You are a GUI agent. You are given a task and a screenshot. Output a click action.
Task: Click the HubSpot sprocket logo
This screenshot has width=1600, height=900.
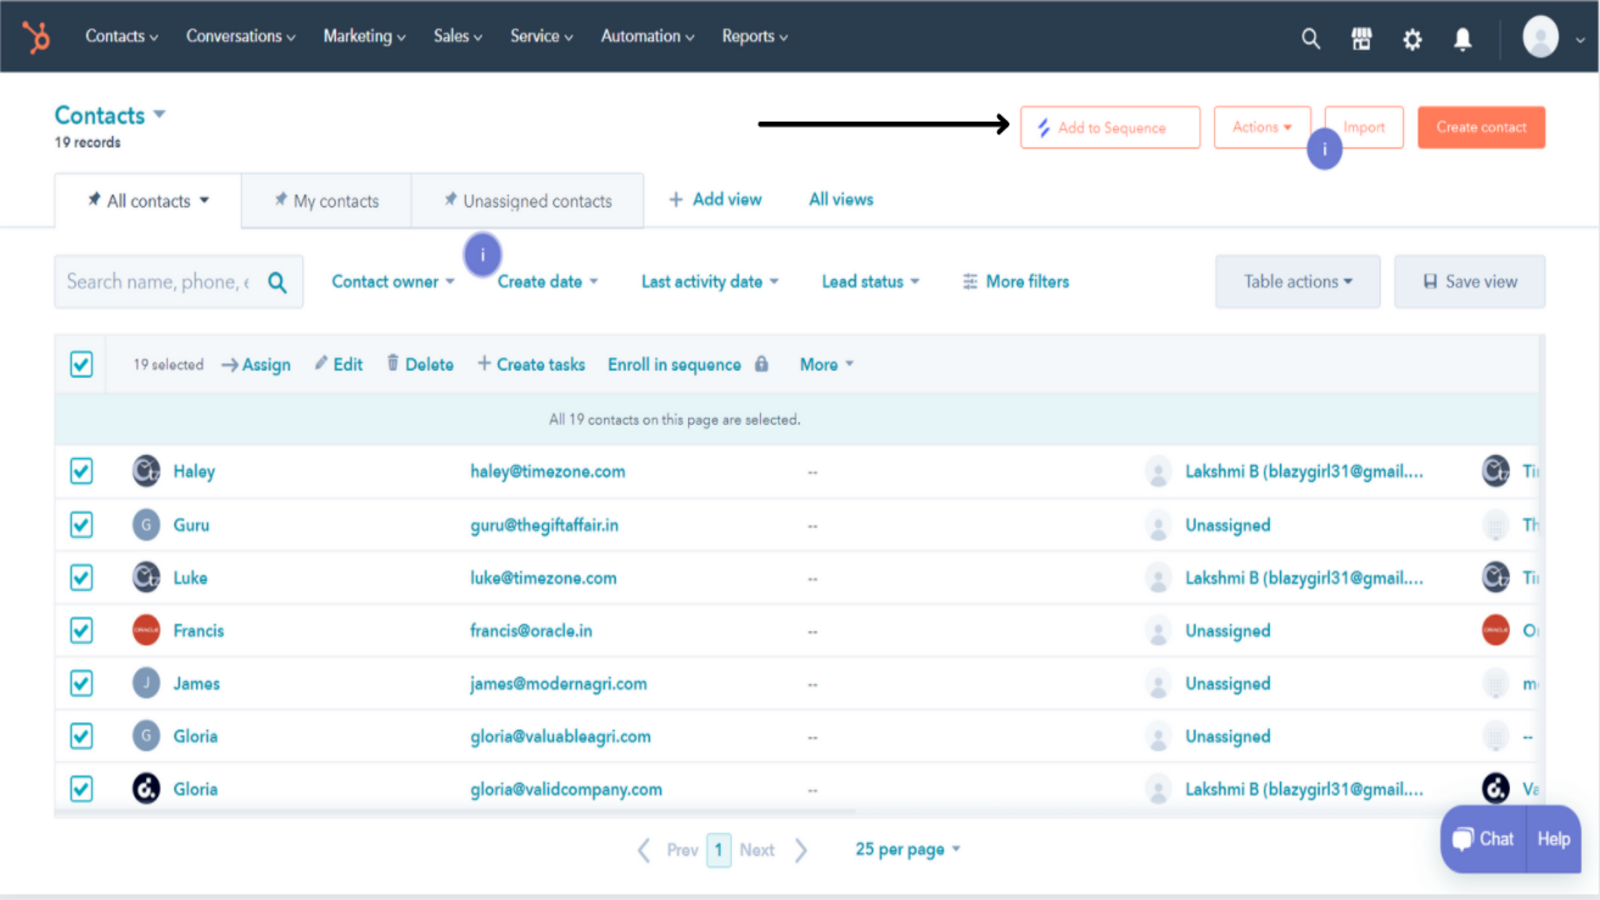[x=37, y=37]
